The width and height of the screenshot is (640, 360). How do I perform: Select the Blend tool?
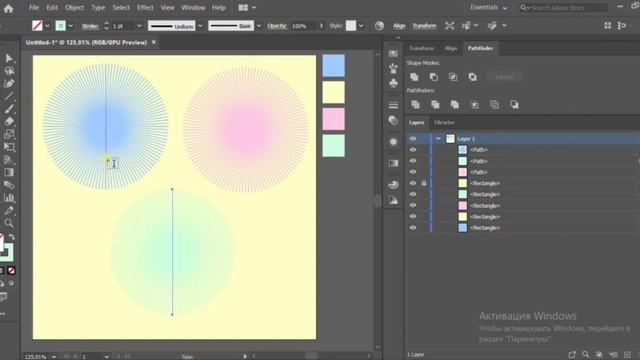(9, 185)
